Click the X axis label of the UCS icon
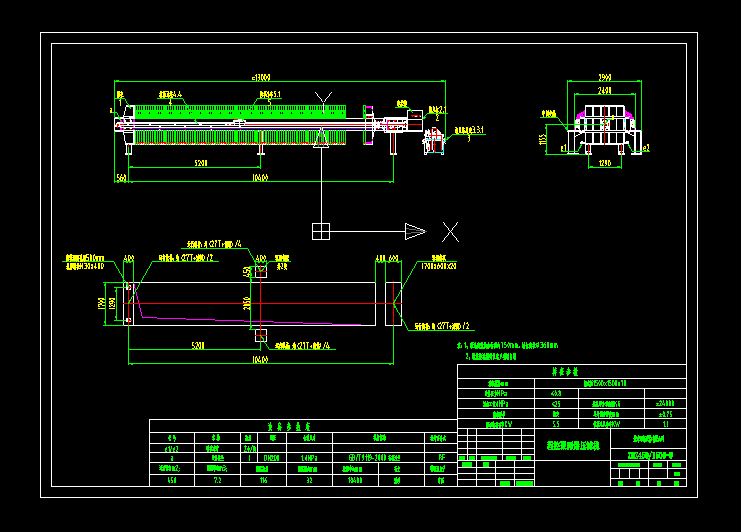741x532 pixels. [x=450, y=232]
